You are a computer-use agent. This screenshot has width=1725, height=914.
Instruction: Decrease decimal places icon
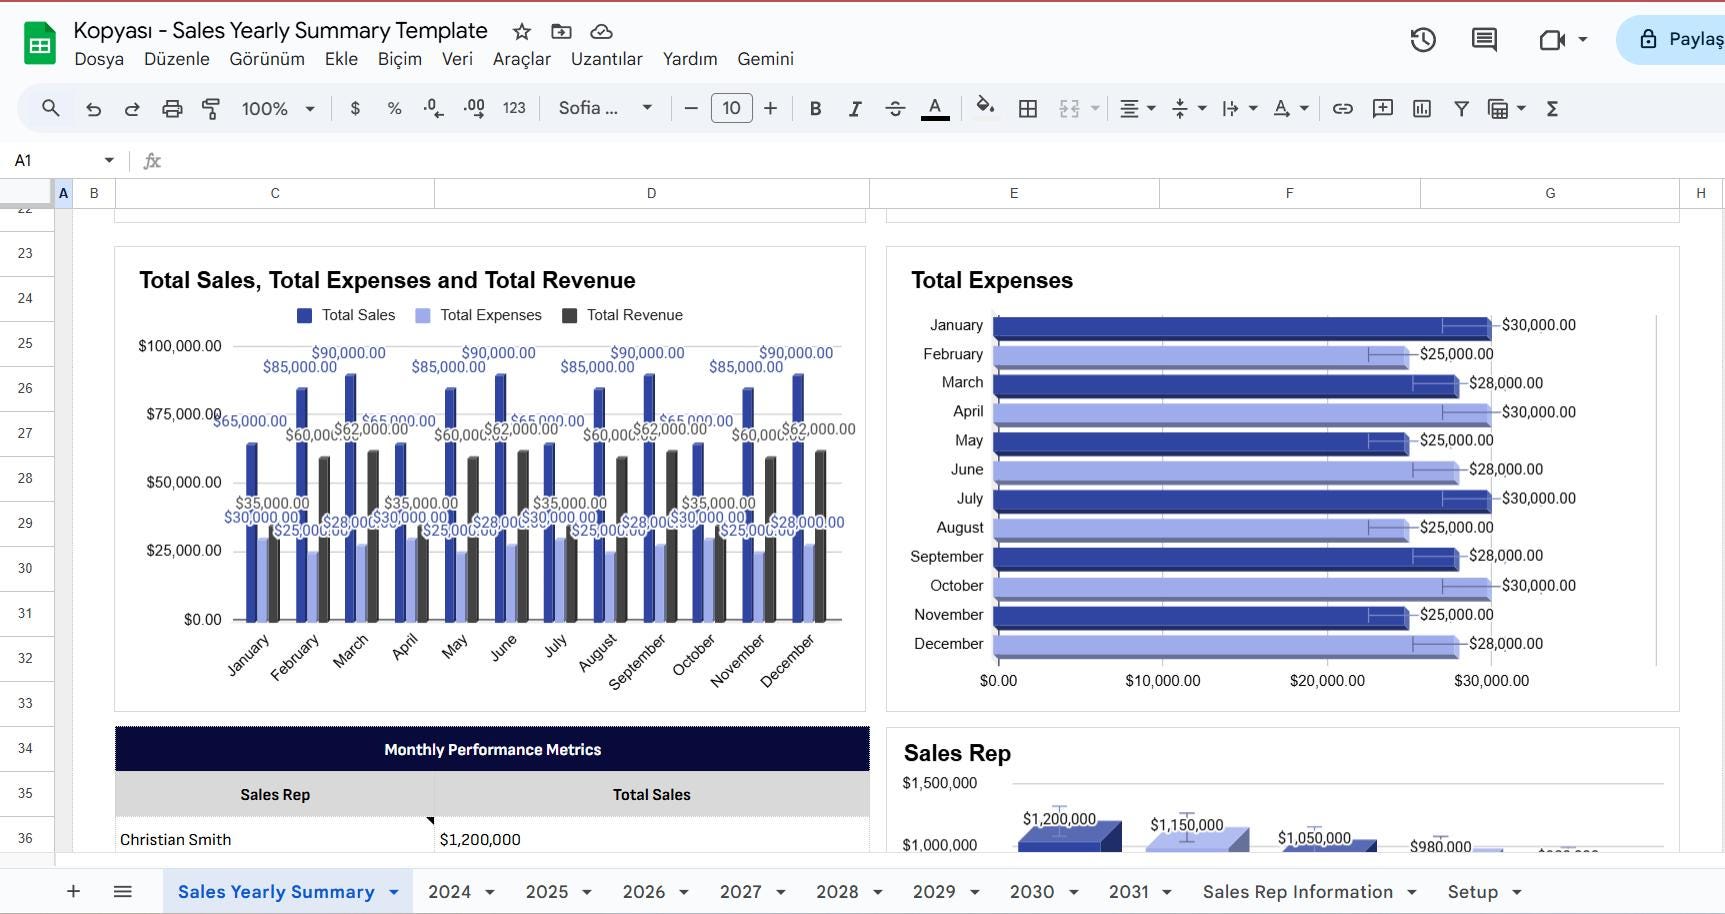(x=433, y=109)
